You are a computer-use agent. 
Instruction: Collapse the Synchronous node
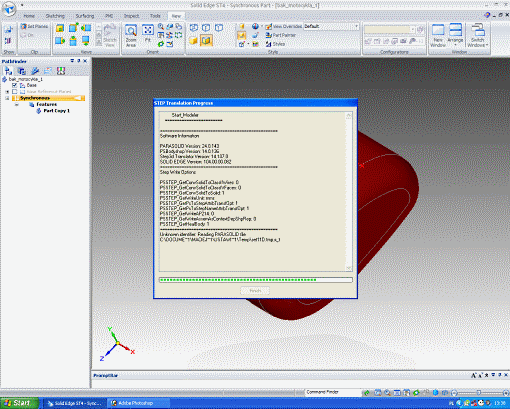7,98
